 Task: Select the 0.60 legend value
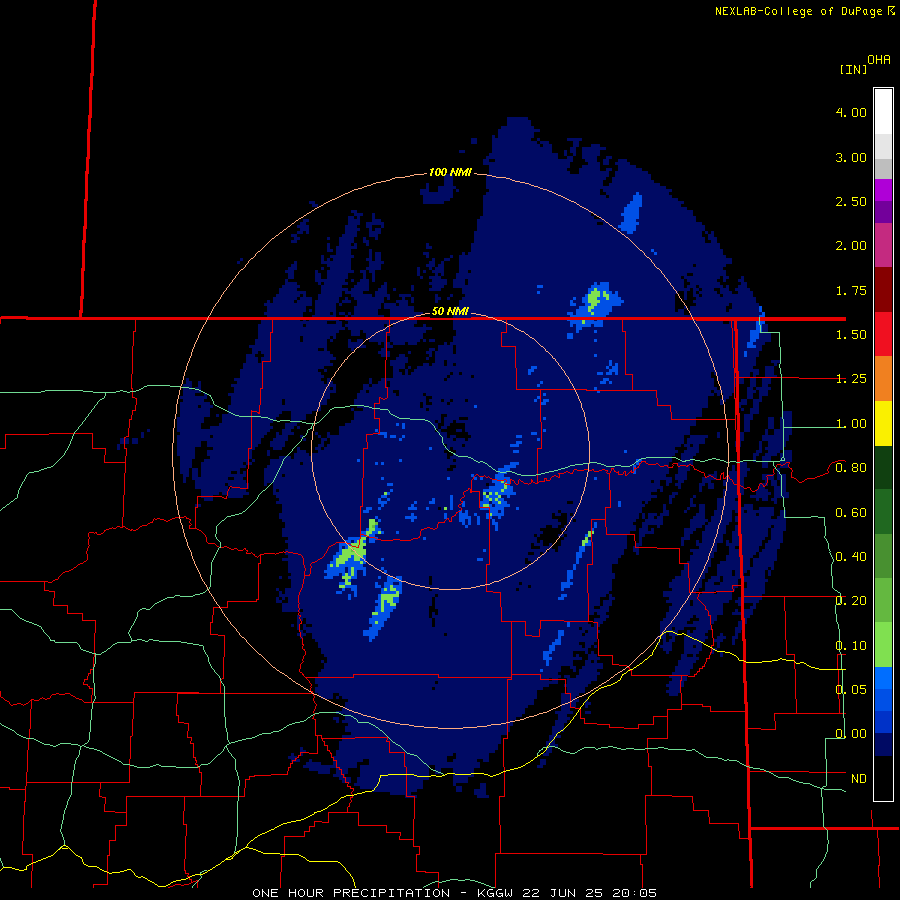tap(851, 512)
